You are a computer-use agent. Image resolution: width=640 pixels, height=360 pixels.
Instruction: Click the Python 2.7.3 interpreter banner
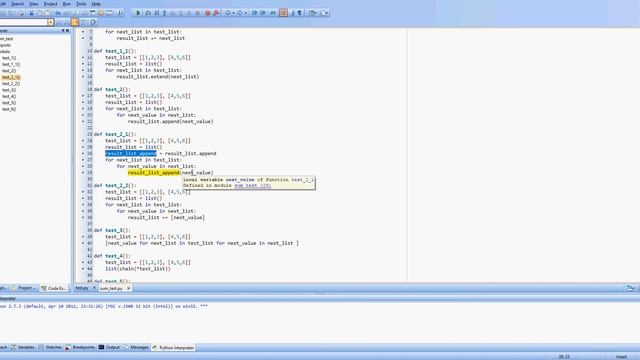(x=104, y=306)
